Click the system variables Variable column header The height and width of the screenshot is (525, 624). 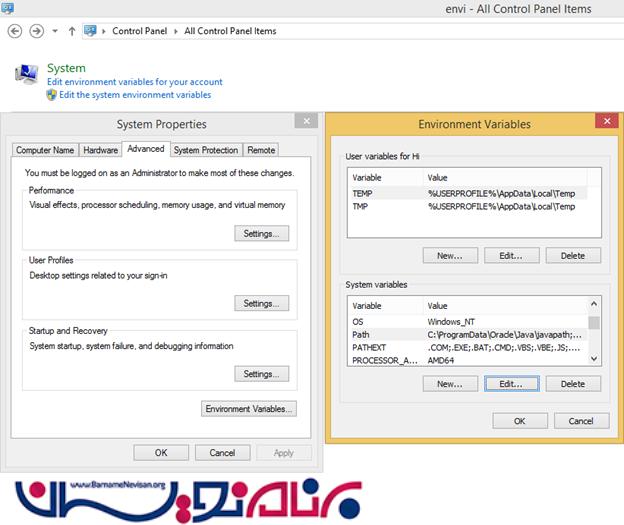[385, 306]
